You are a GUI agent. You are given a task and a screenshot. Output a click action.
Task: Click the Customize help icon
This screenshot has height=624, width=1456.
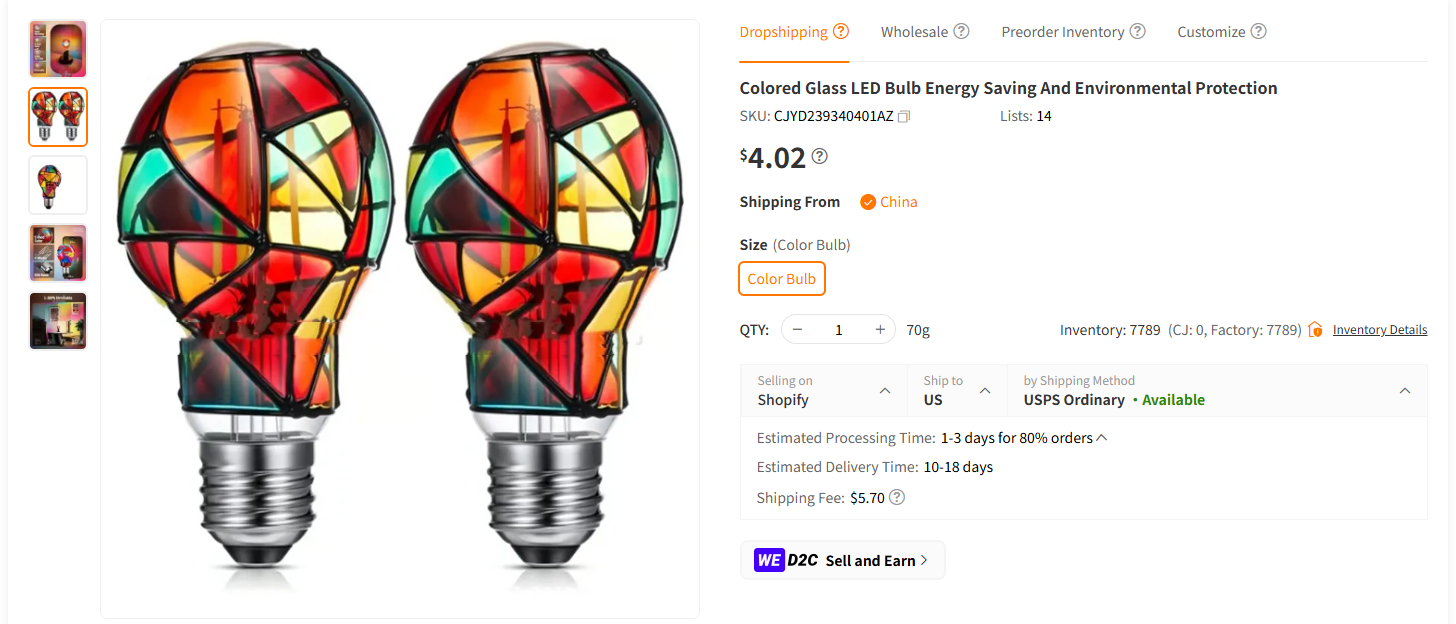click(x=1258, y=31)
